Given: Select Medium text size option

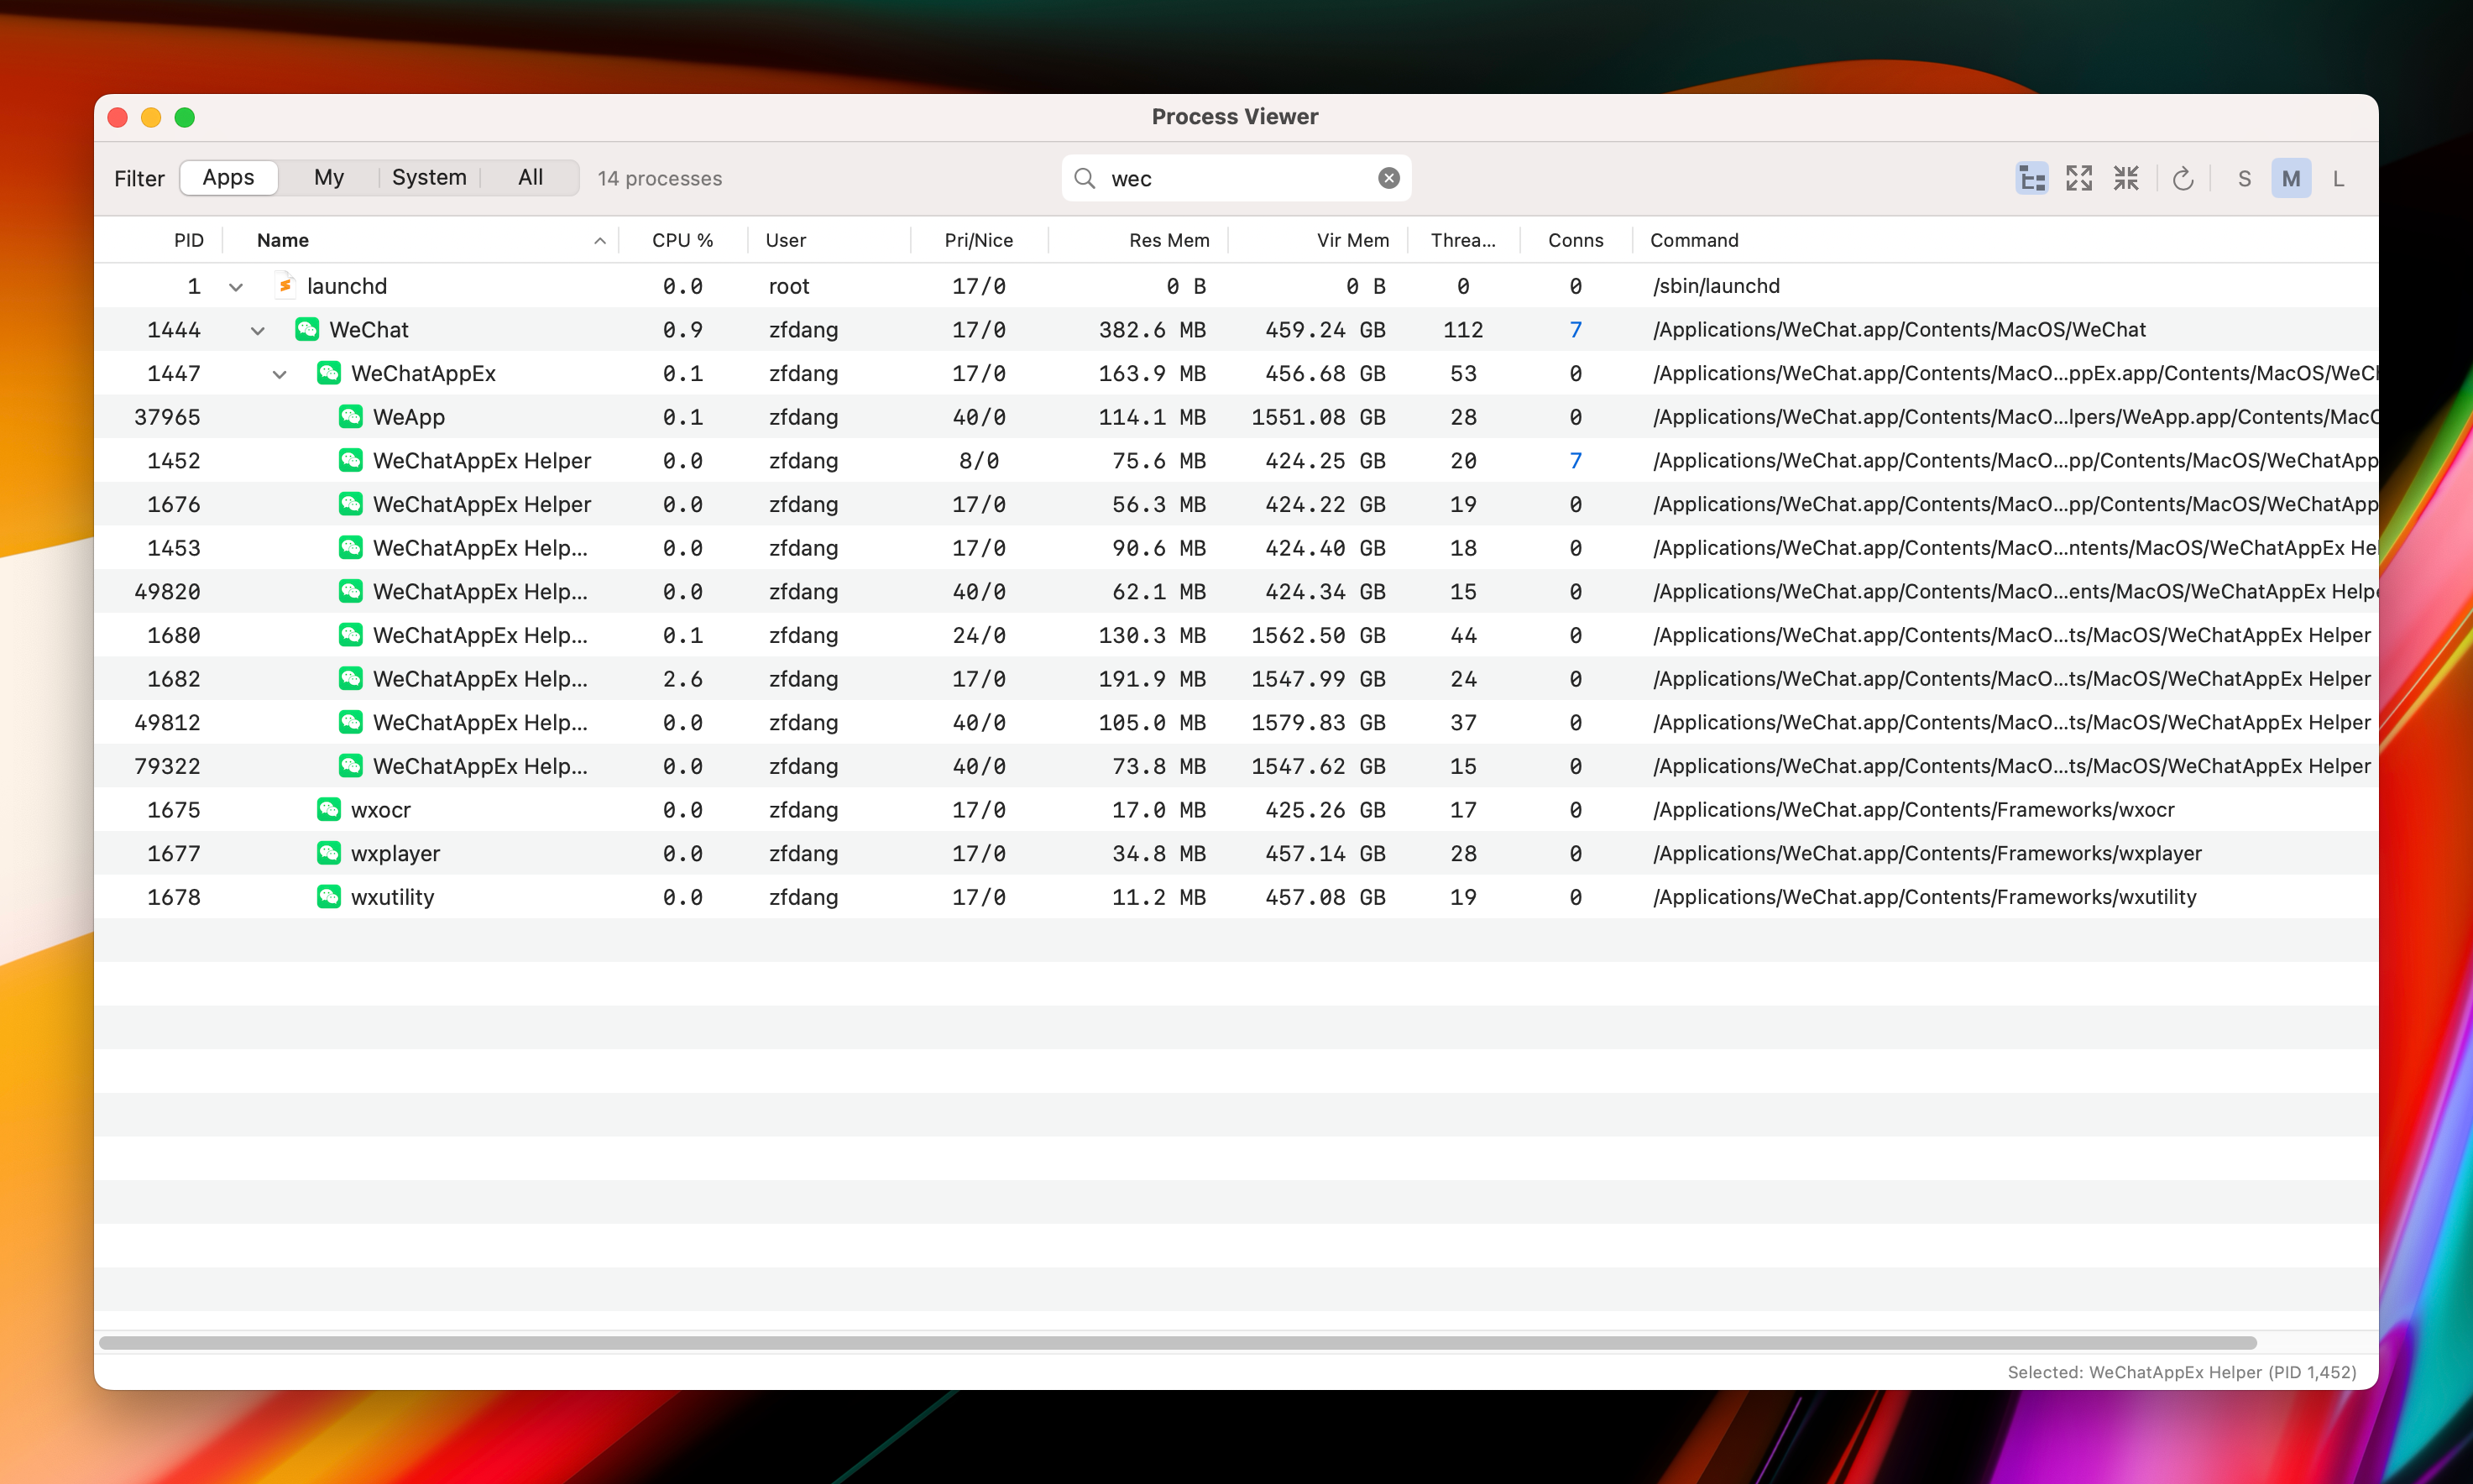Looking at the screenshot, I should pyautogui.click(x=2290, y=178).
